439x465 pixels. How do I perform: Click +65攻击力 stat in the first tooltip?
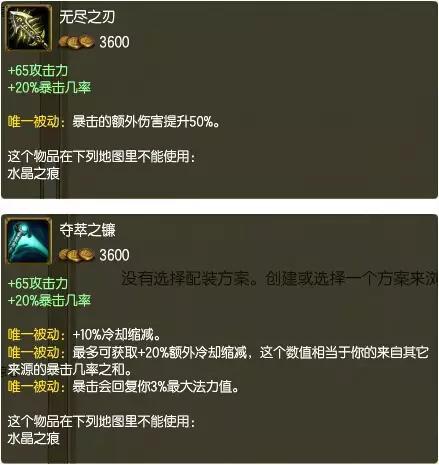click(x=38, y=71)
